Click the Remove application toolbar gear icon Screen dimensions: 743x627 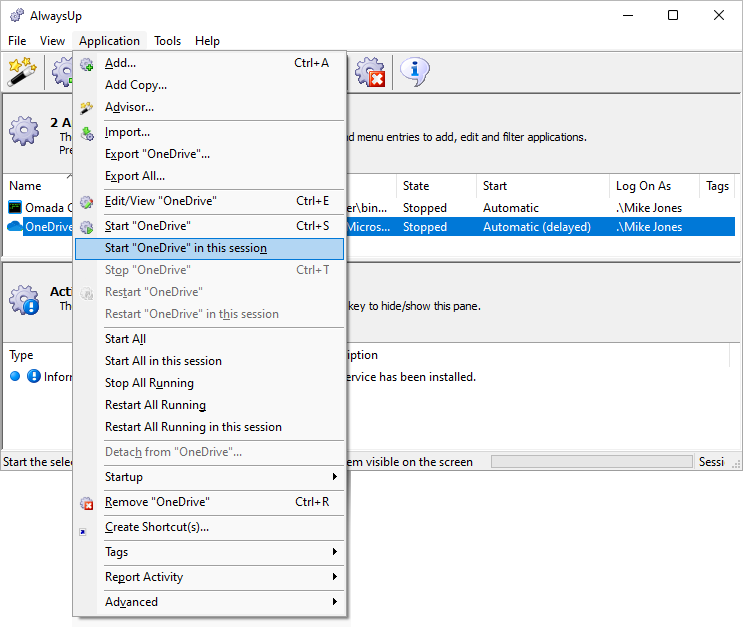[370, 72]
